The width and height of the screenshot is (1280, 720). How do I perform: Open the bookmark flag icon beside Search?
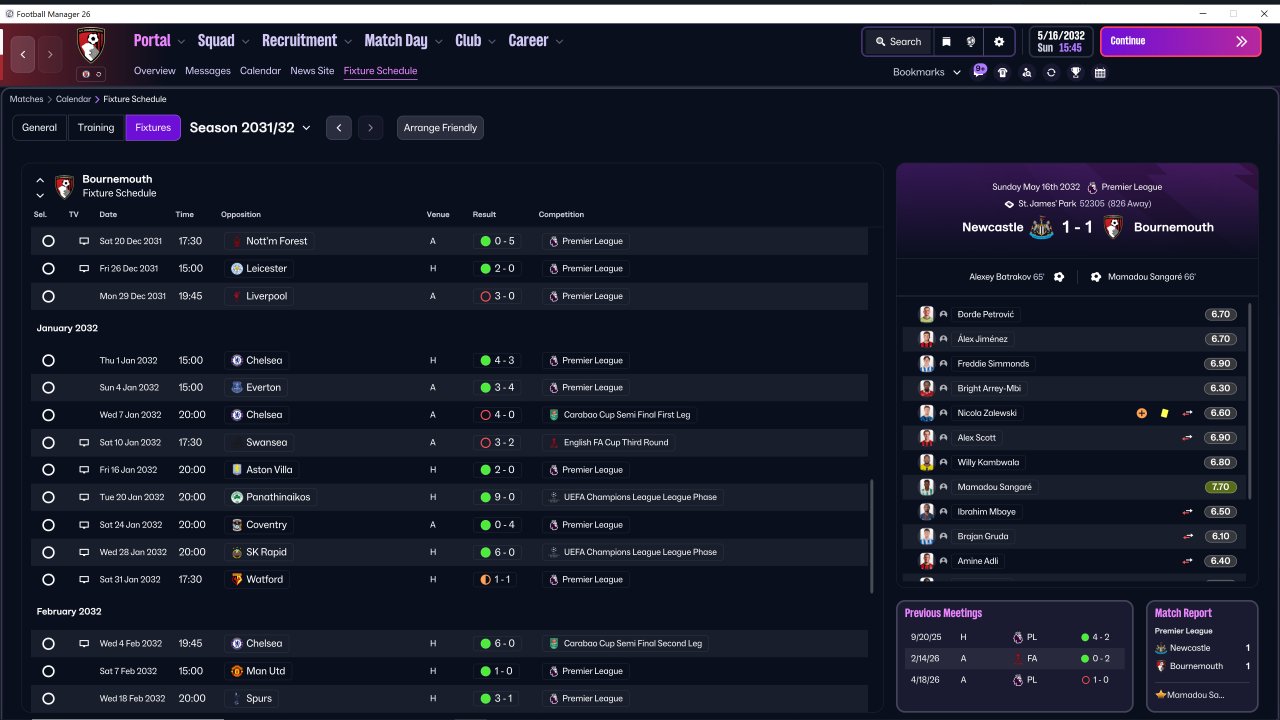[x=946, y=42]
